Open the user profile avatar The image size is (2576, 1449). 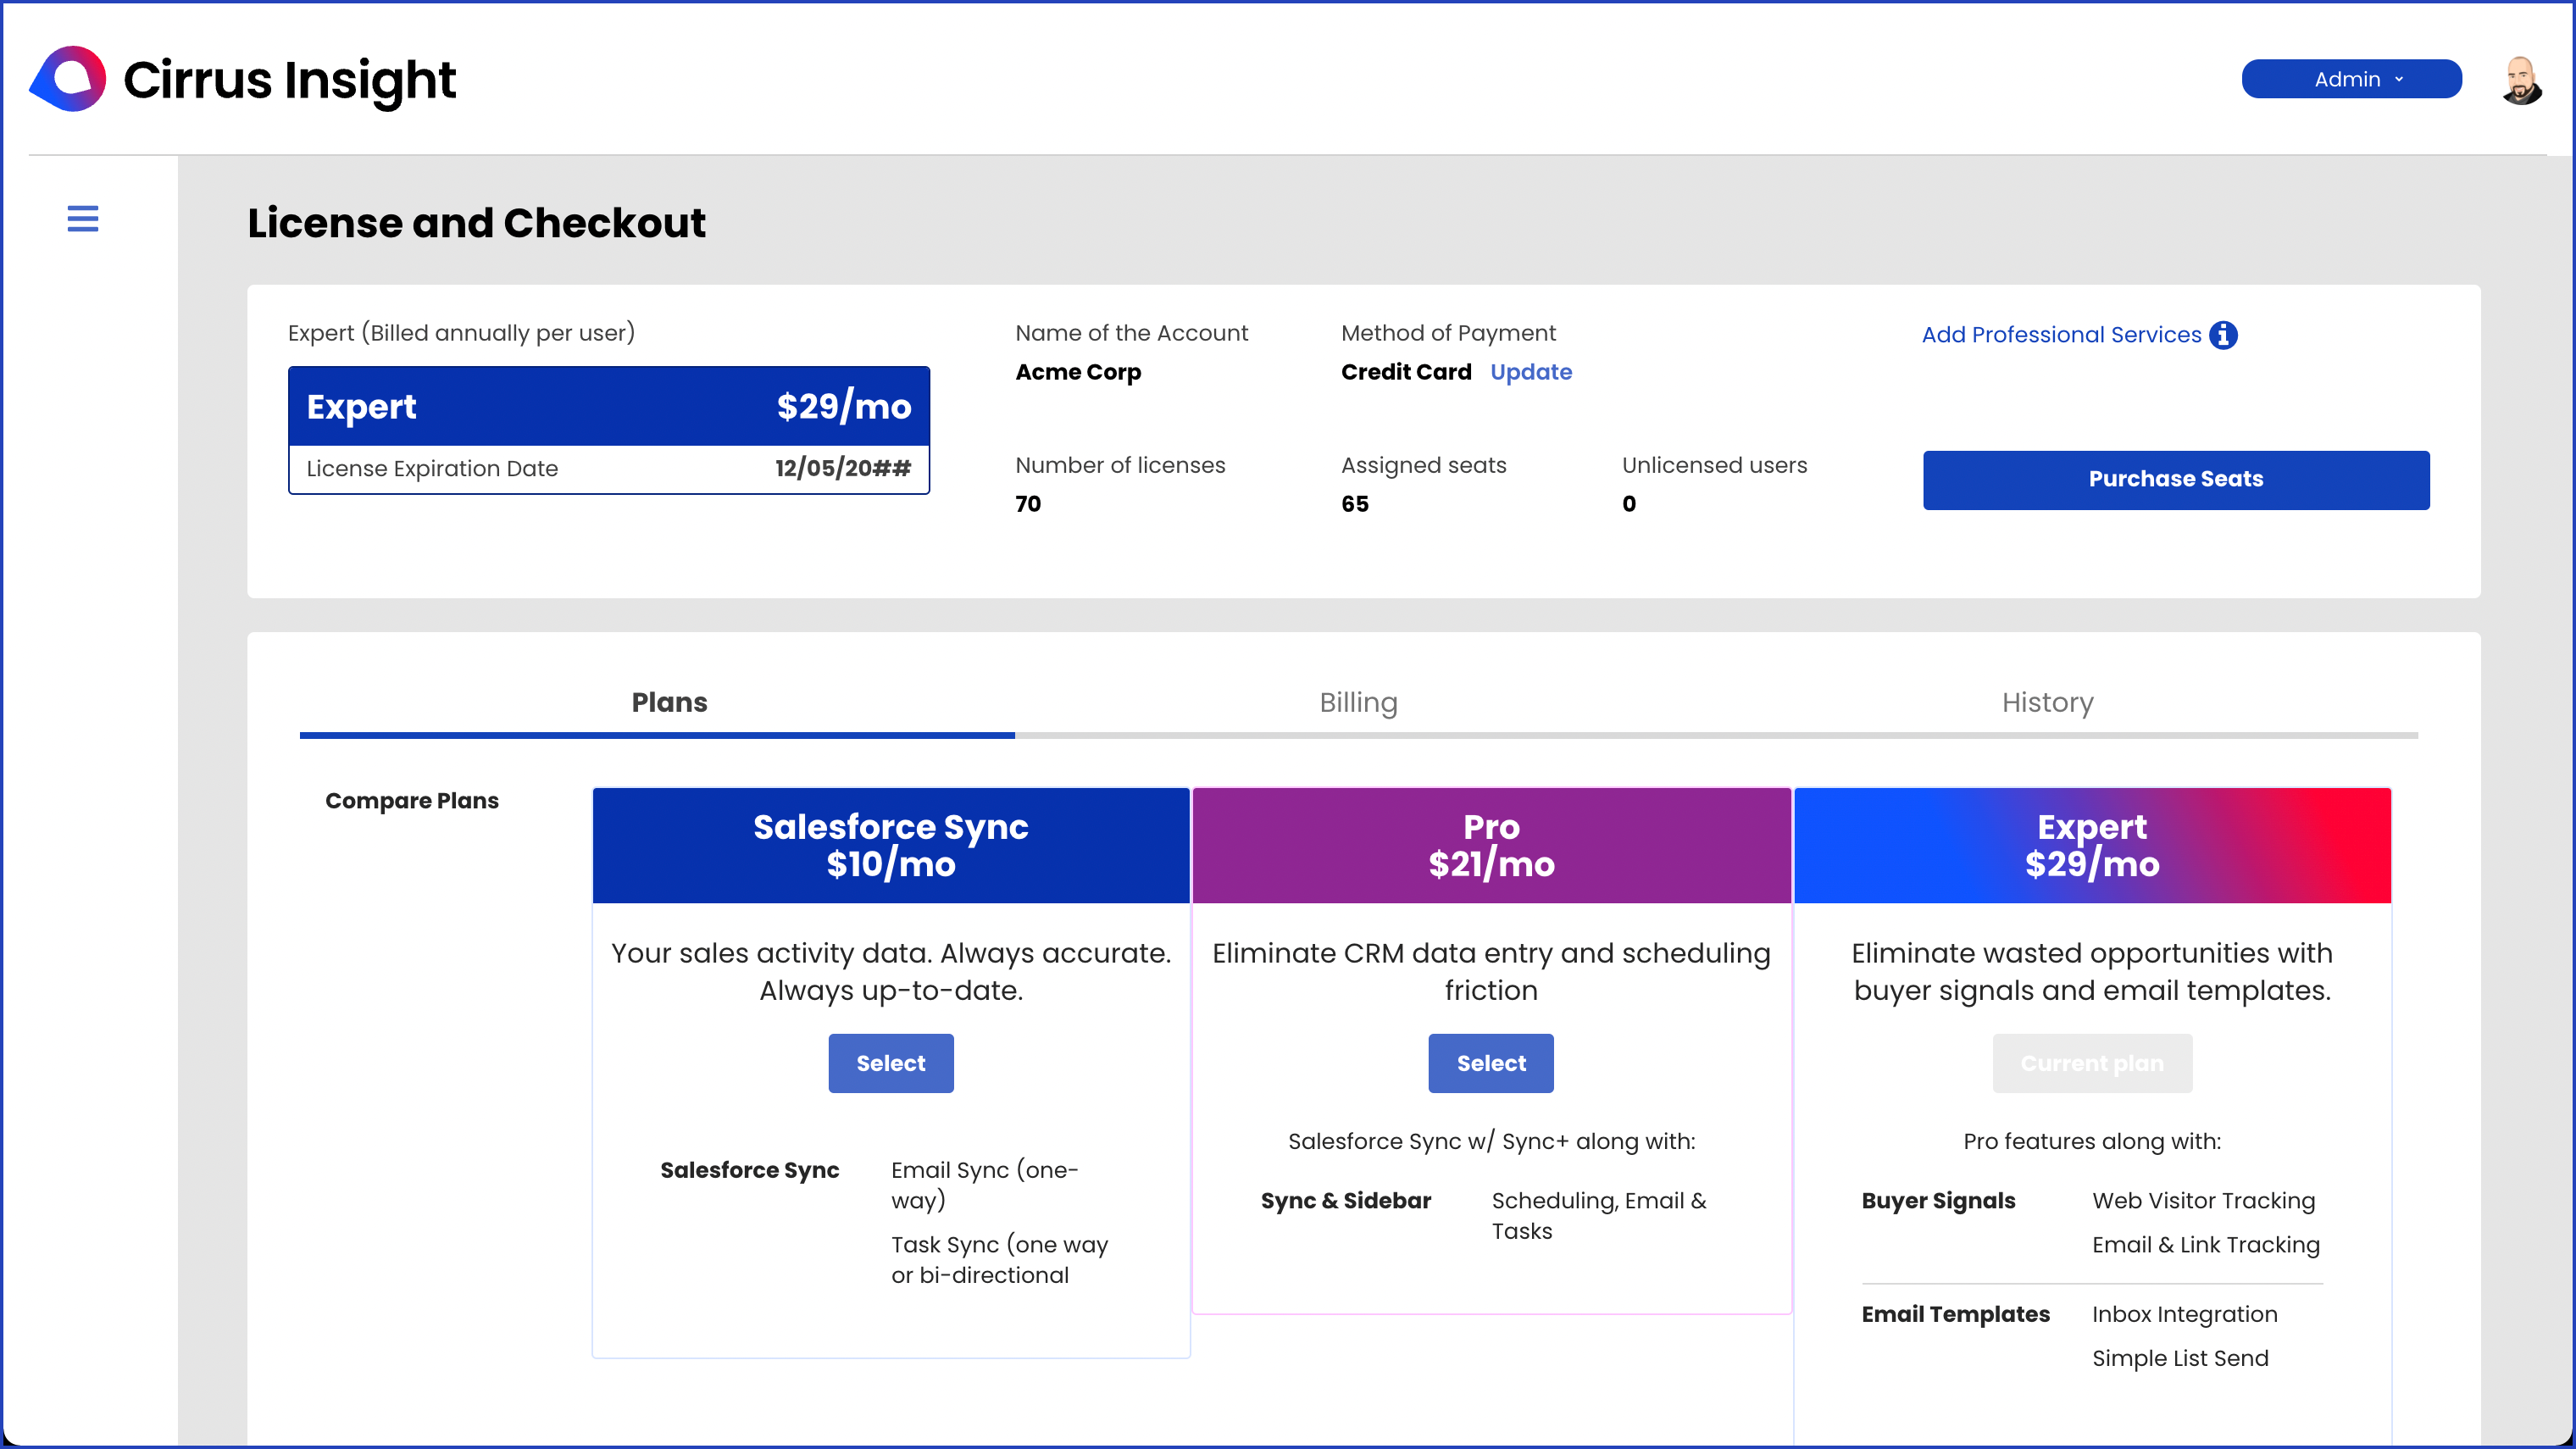click(2521, 80)
